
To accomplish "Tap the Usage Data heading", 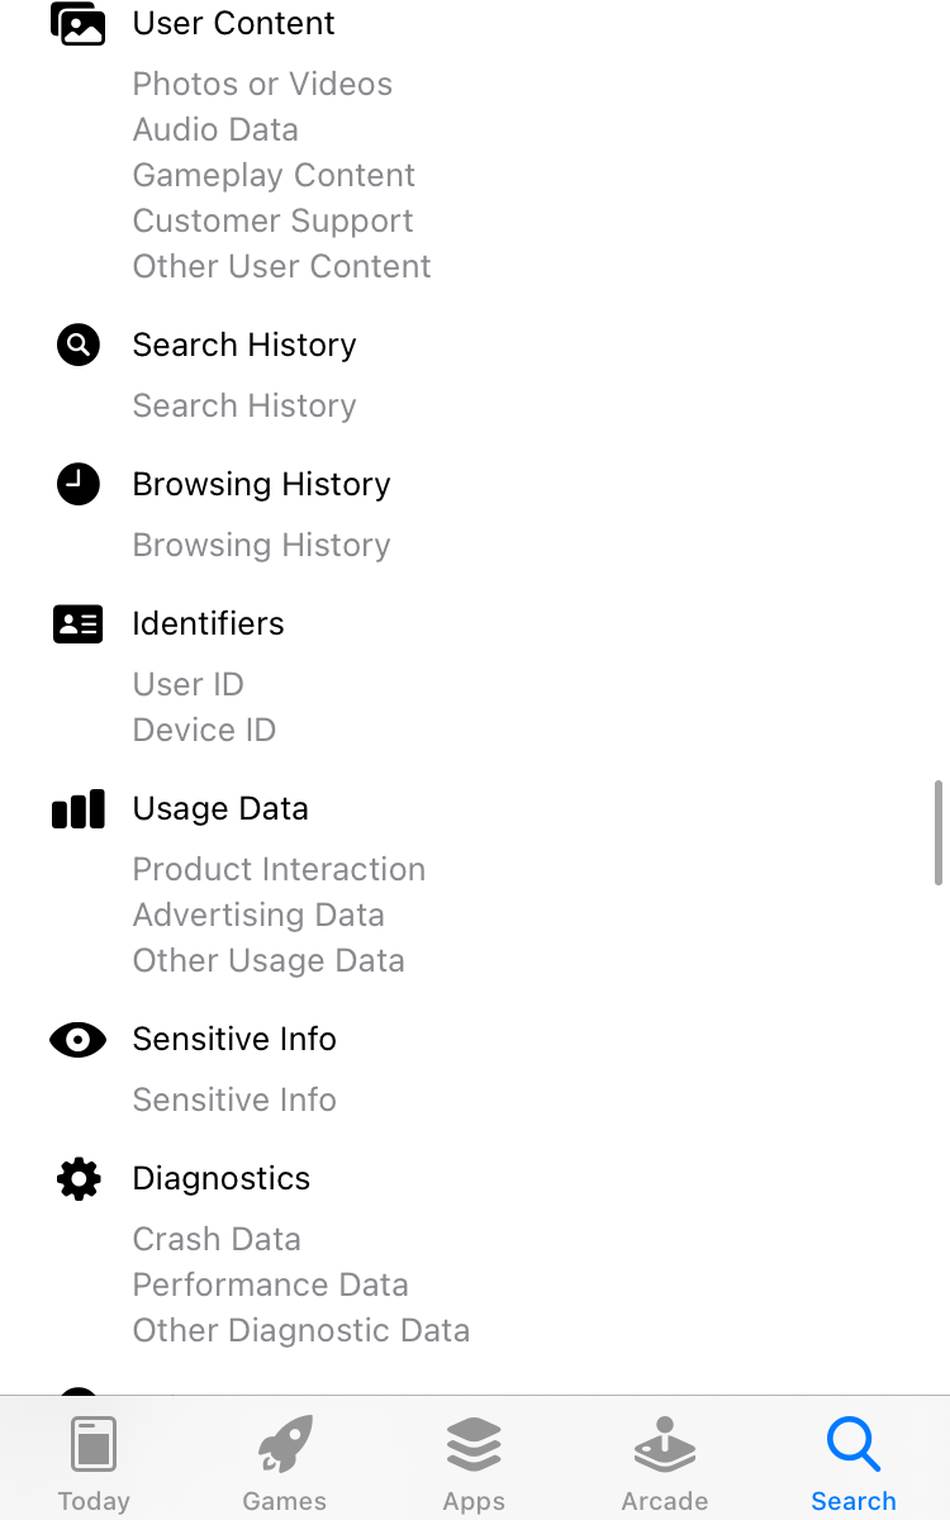I will pyautogui.click(x=220, y=809).
